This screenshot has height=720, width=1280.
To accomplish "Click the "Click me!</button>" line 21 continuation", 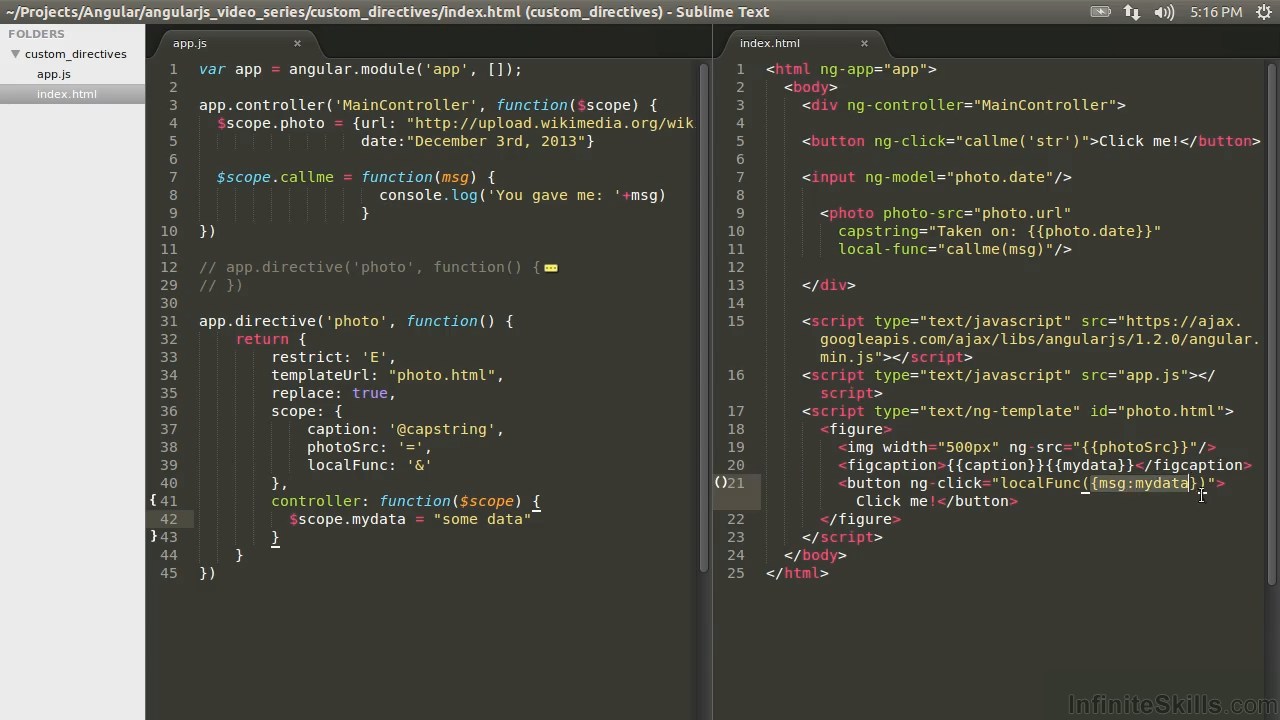I will click(936, 501).
